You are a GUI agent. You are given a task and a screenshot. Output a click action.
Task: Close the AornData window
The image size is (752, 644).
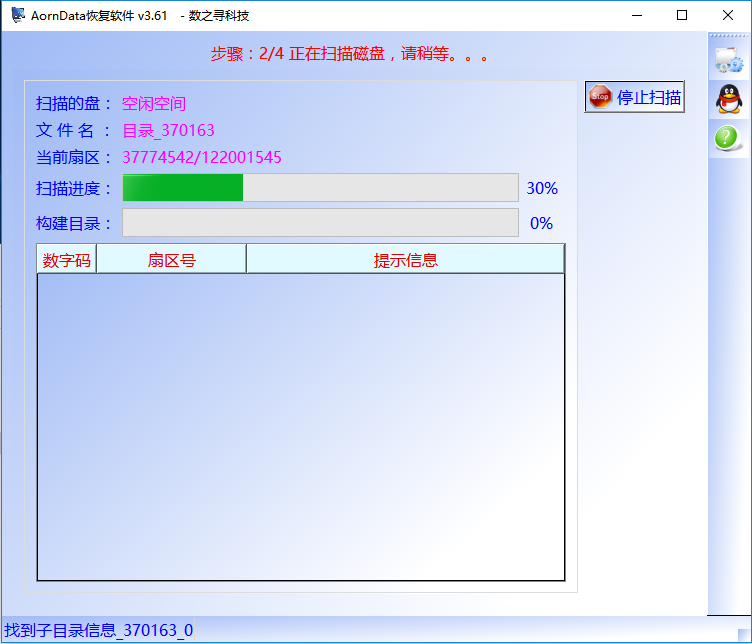coord(728,15)
